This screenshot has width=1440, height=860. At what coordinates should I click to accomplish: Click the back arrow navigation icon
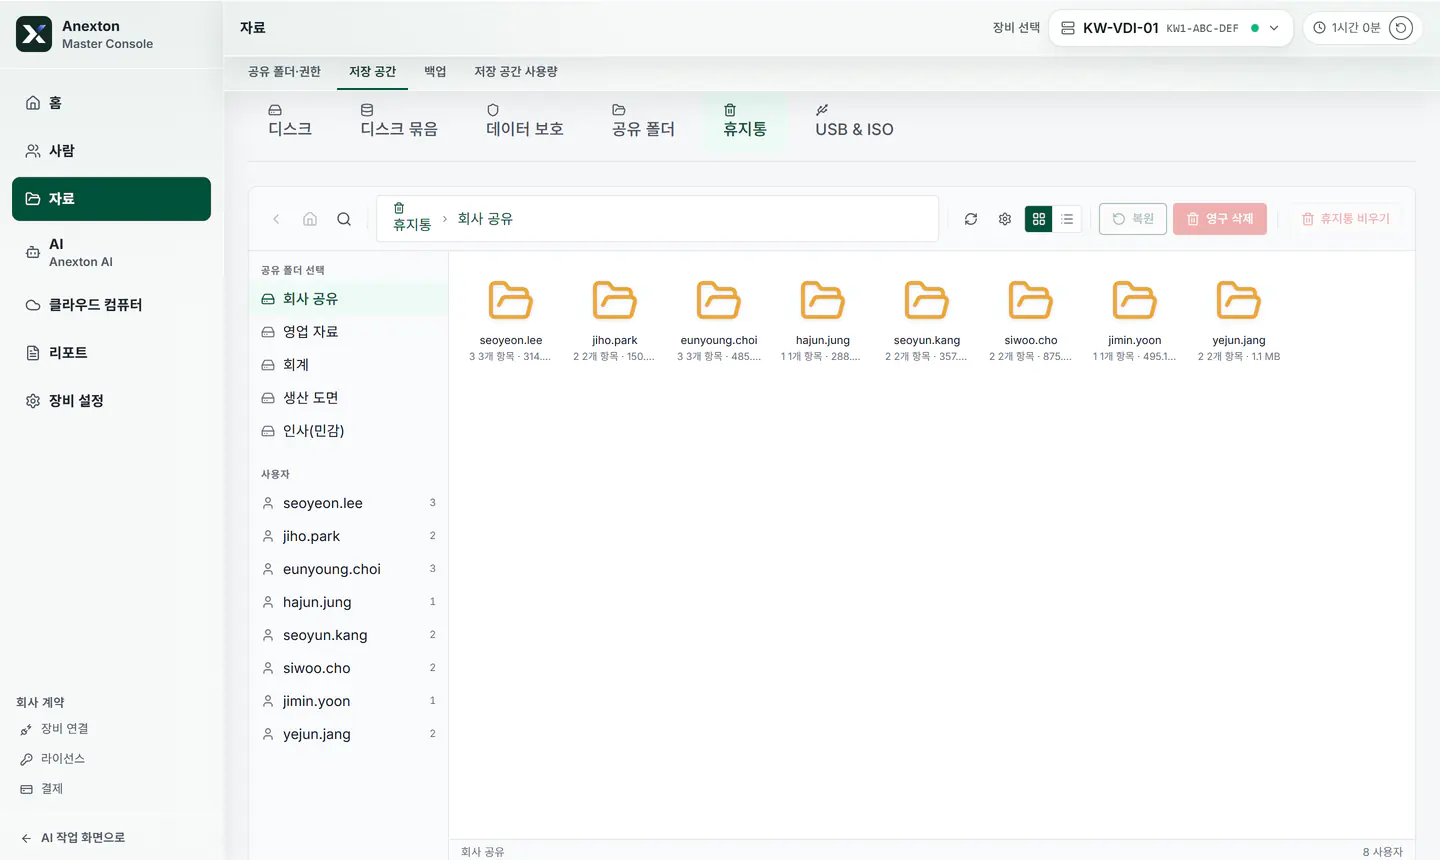point(276,219)
